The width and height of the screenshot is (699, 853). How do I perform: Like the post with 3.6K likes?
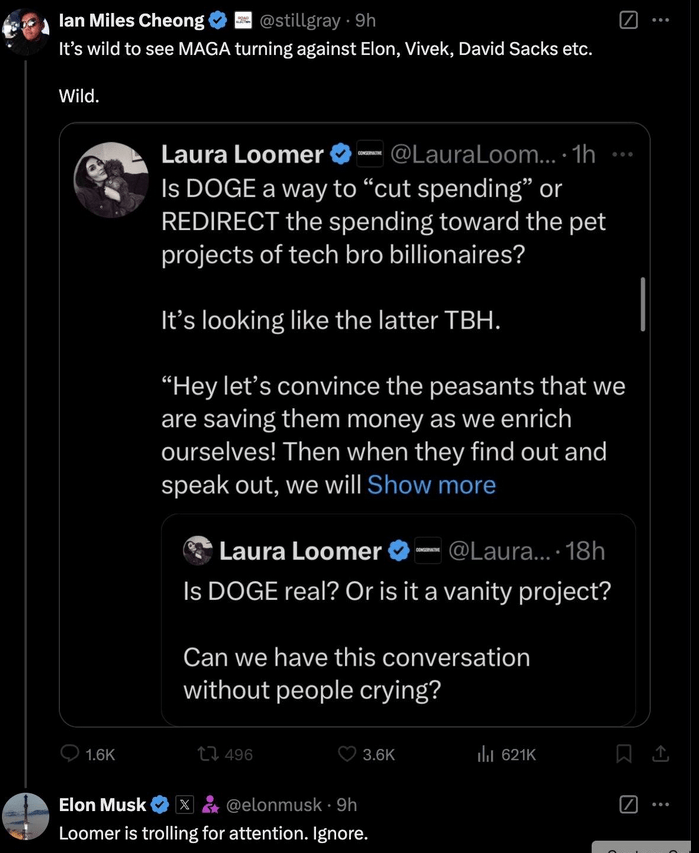point(348,754)
